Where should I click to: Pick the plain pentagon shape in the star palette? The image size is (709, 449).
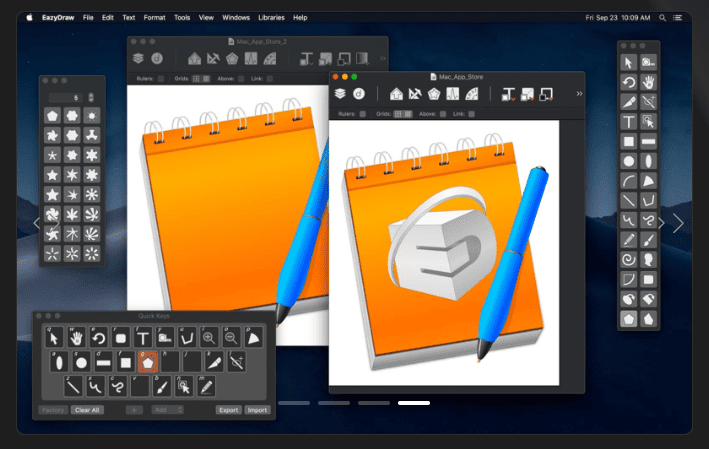pos(52,116)
